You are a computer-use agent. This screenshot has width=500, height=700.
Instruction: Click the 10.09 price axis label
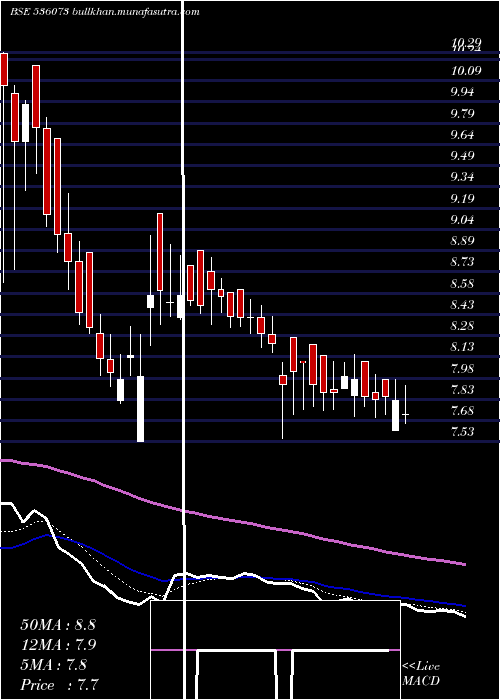(466, 71)
